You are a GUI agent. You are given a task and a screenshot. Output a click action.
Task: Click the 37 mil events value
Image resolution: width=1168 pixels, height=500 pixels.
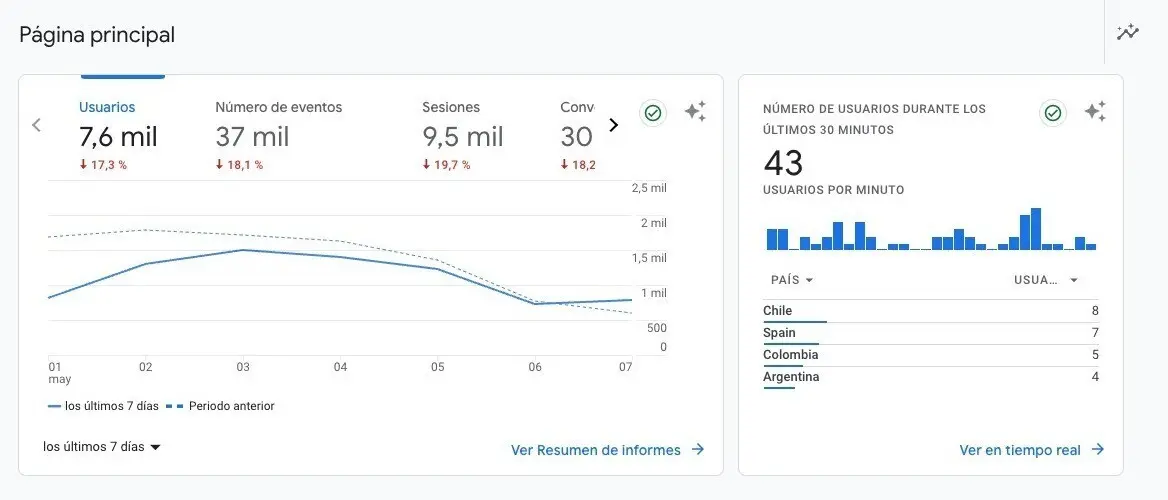(253, 137)
